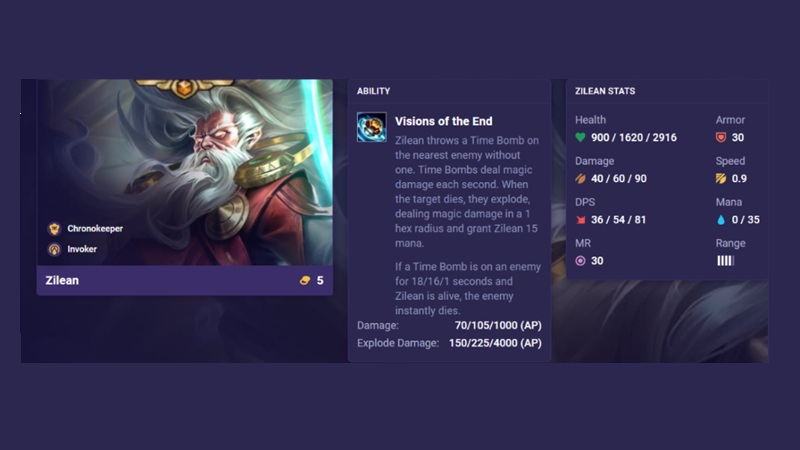Click the green Health heart icon
Image resolution: width=800 pixels, height=450 pixels.
(x=581, y=137)
